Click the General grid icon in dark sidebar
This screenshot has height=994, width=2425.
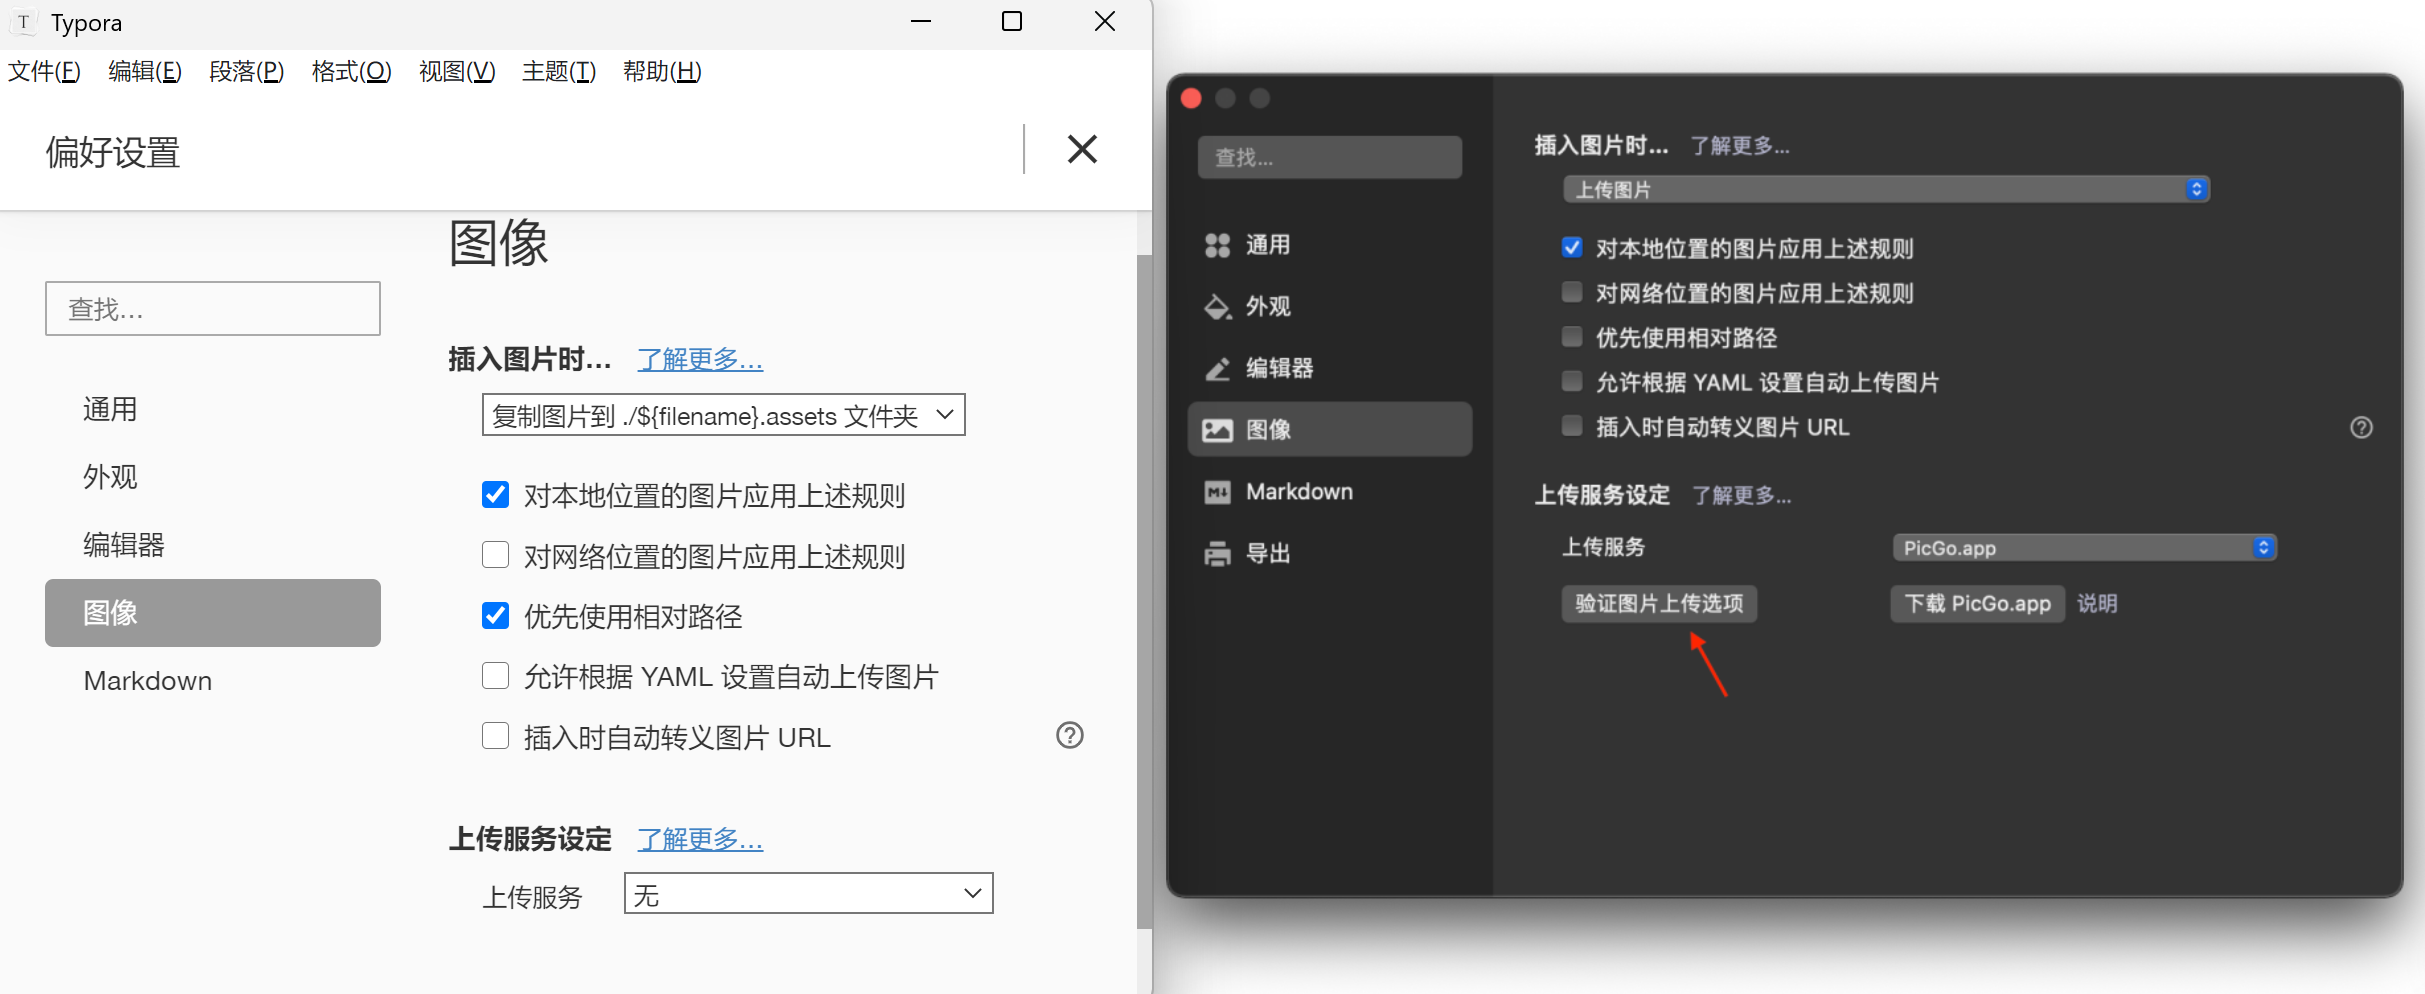click(x=1217, y=245)
